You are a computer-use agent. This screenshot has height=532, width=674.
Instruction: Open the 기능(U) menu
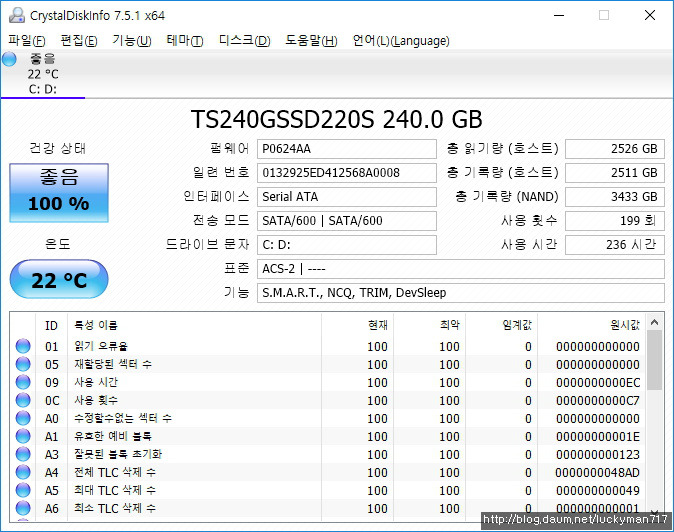(132, 41)
